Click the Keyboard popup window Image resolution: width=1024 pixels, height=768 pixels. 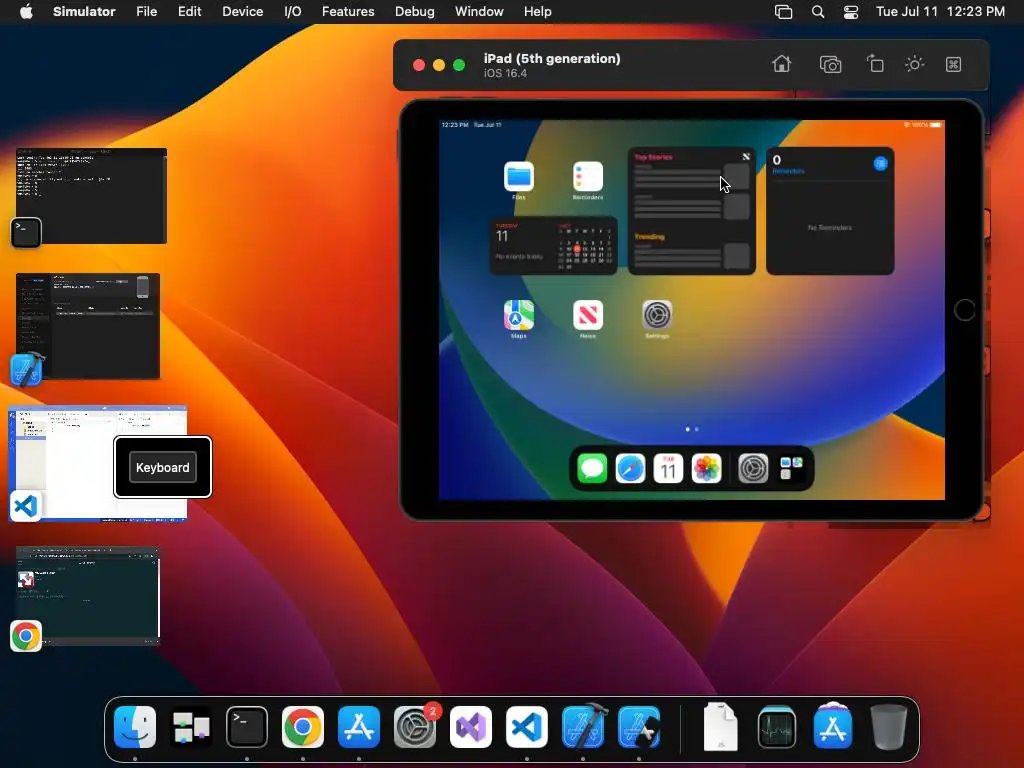pyautogui.click(x=163, y=467)
